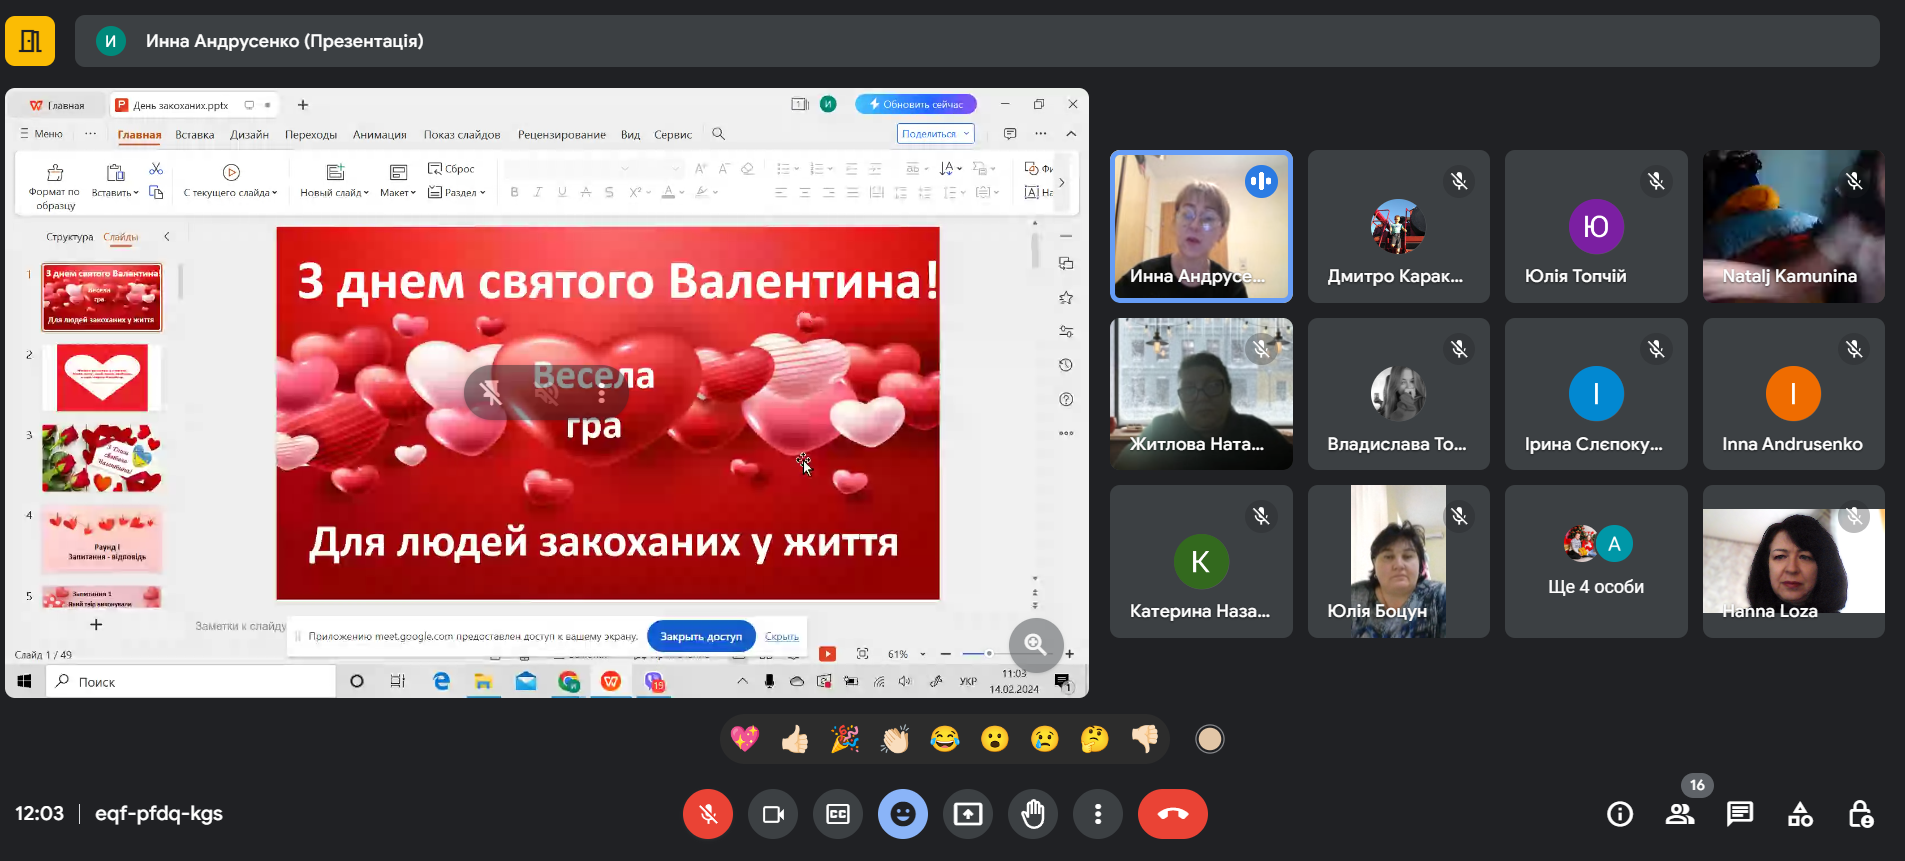Toggle closed captions

(x=838, y=814)
